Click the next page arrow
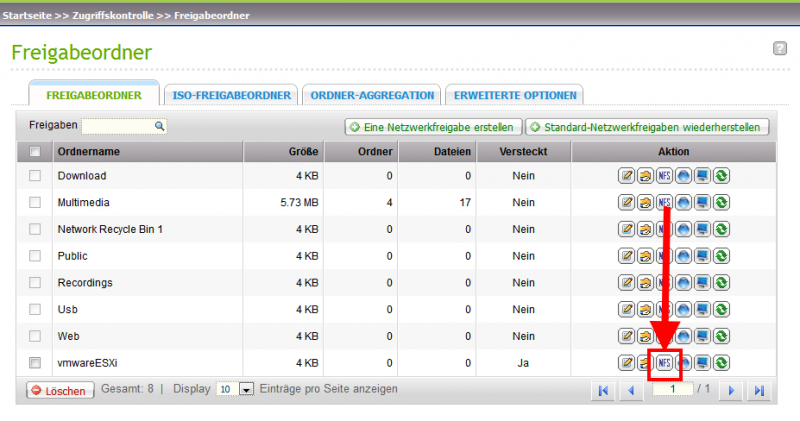Viewport: 800px width, 421px height. (x=733, y=390)
